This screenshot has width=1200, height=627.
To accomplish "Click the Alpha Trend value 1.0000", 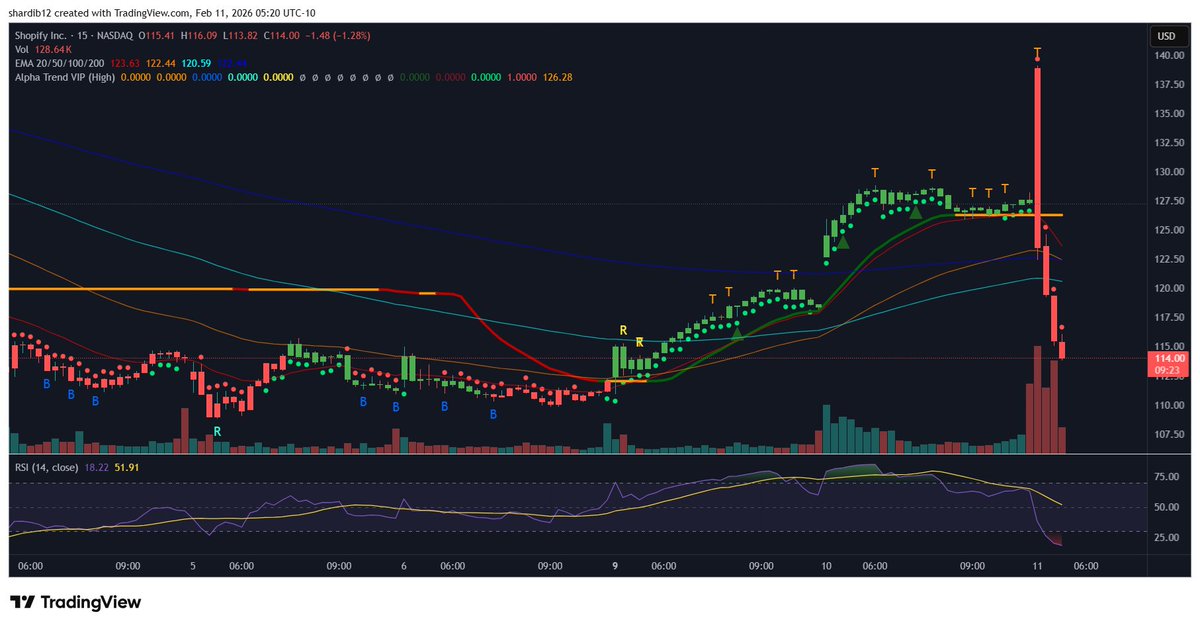I will [x=520, y=77].
